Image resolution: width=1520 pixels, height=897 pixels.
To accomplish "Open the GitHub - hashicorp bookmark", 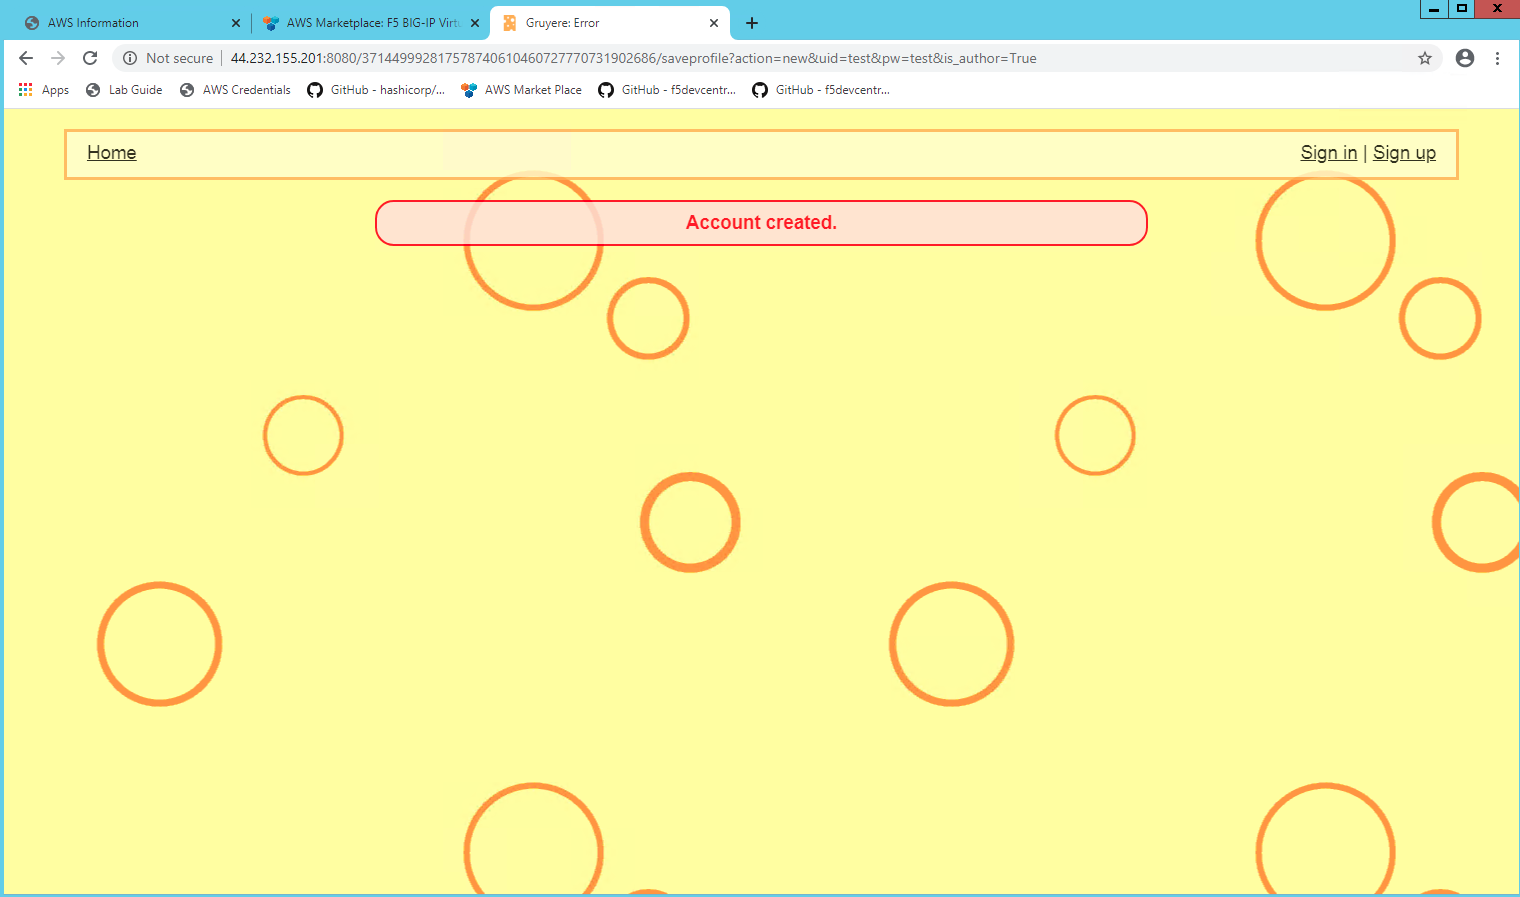I will (x=376, y=90).
